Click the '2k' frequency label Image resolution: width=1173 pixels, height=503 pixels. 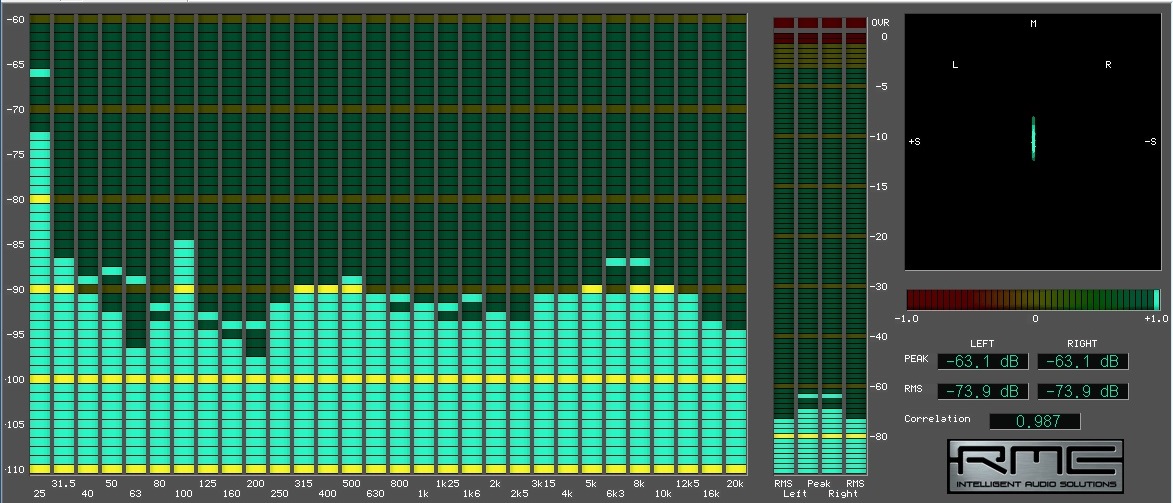(495, 484)
